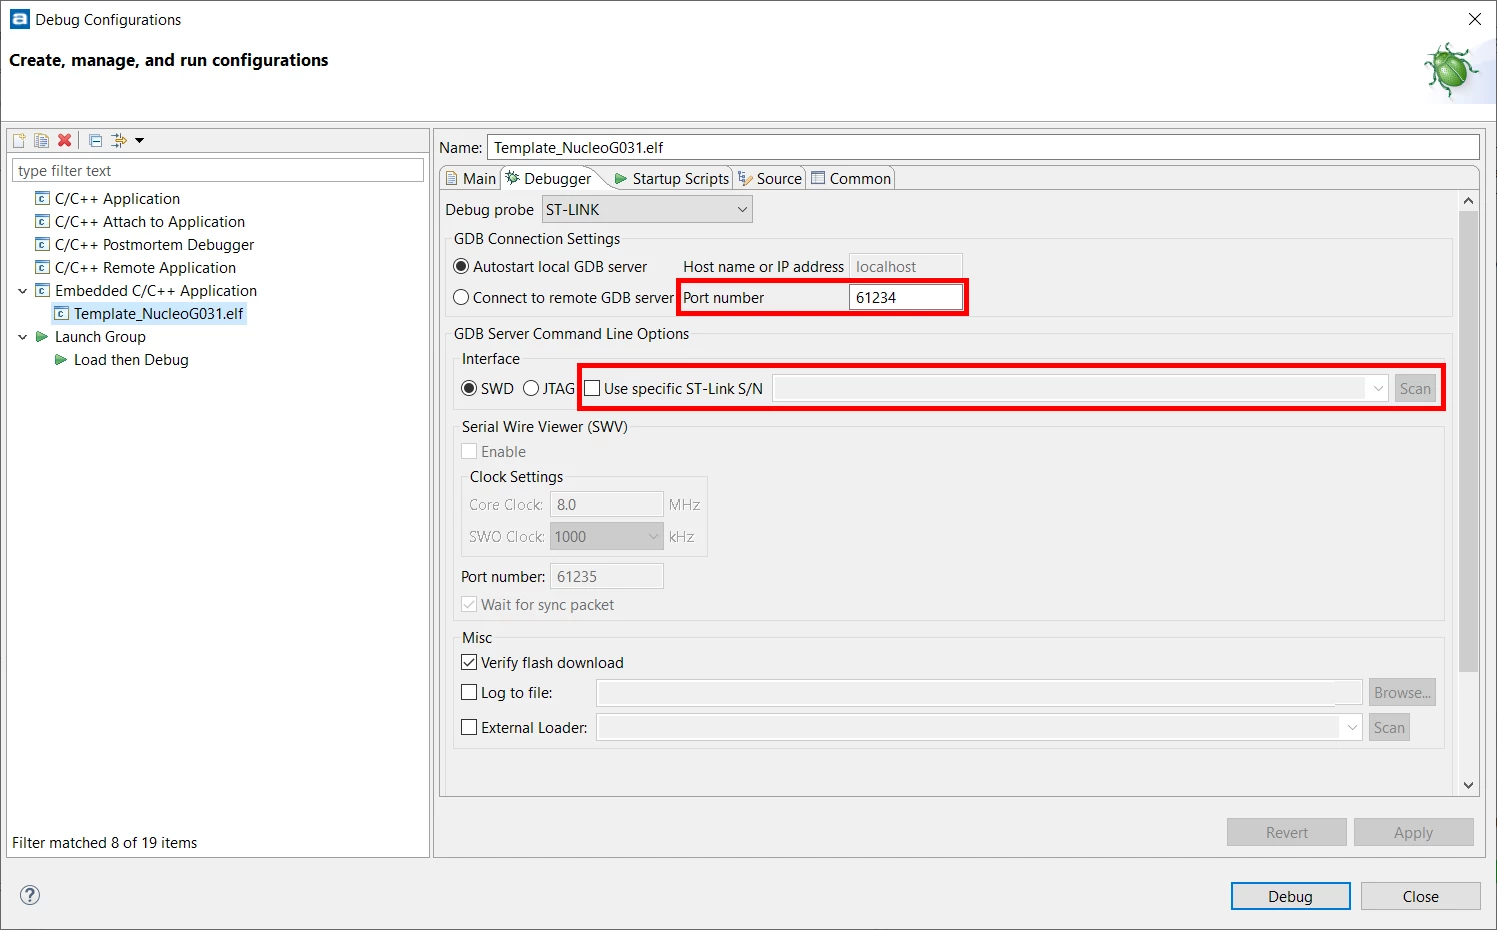This screenshot has width=1497, height=930.
Task: Select C/C++ Remote Application entry
Action: [145, 267]
